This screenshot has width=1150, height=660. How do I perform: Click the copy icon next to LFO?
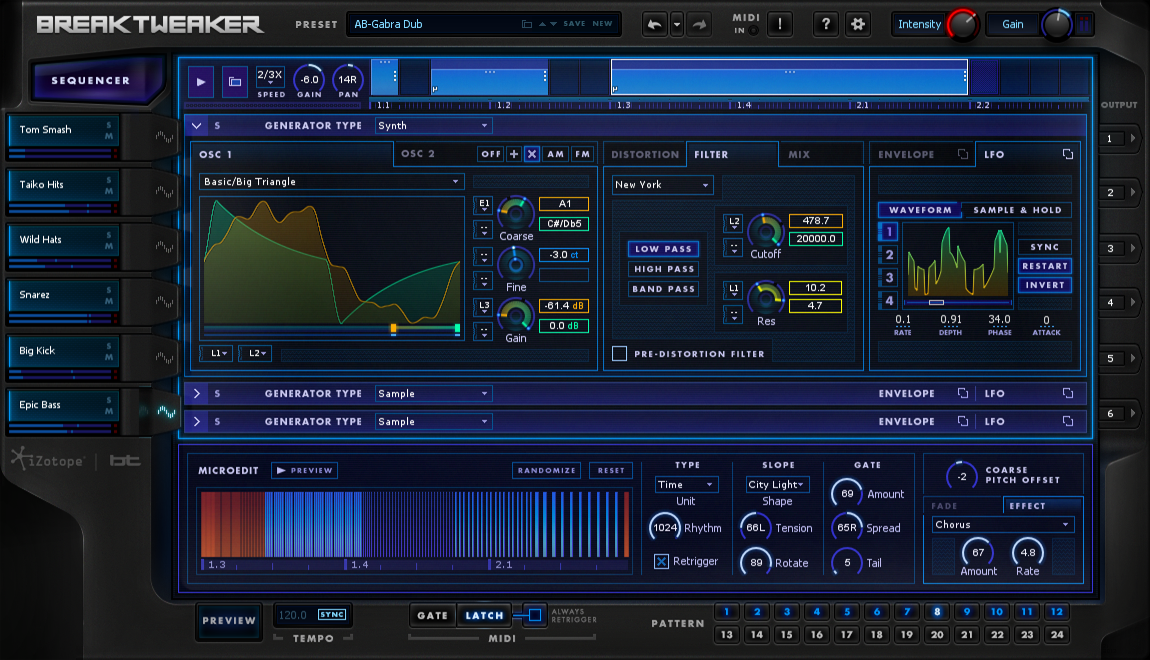(x=1067, y=154)
